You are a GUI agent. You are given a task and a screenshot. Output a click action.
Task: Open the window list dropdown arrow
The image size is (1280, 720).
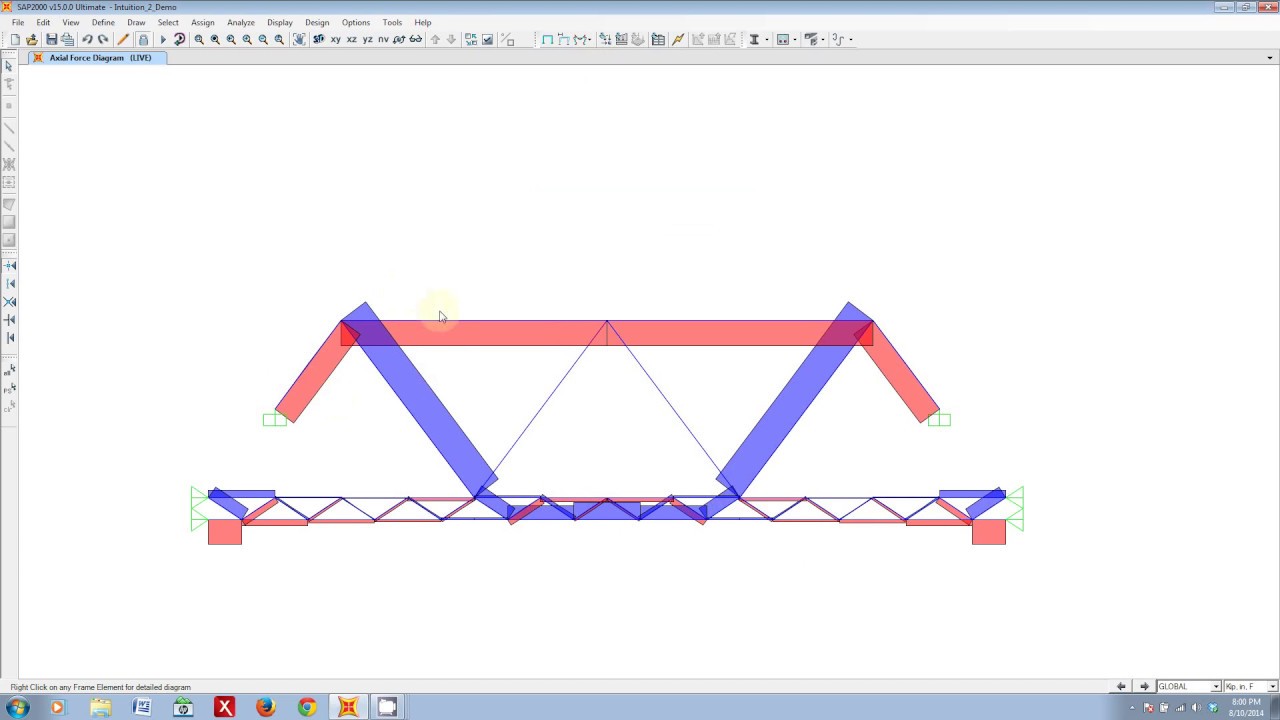coord(1270,58)
